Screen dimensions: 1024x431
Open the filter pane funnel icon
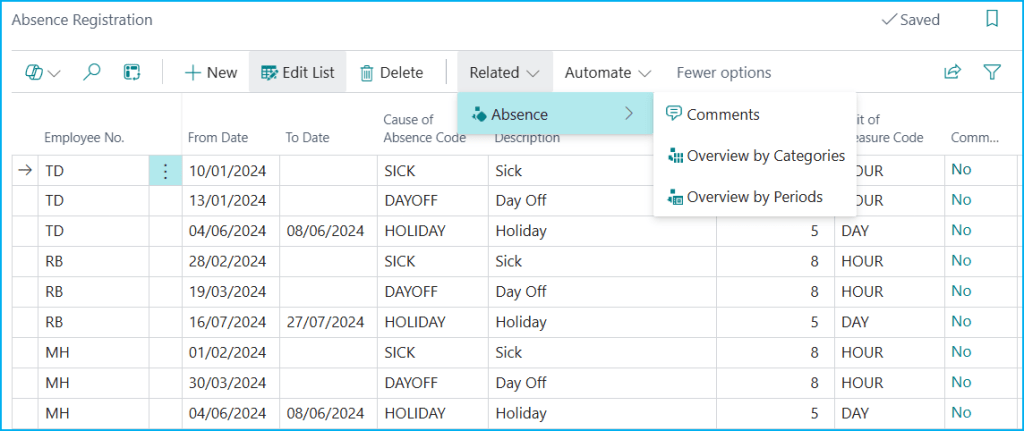(x=991, y=72)
